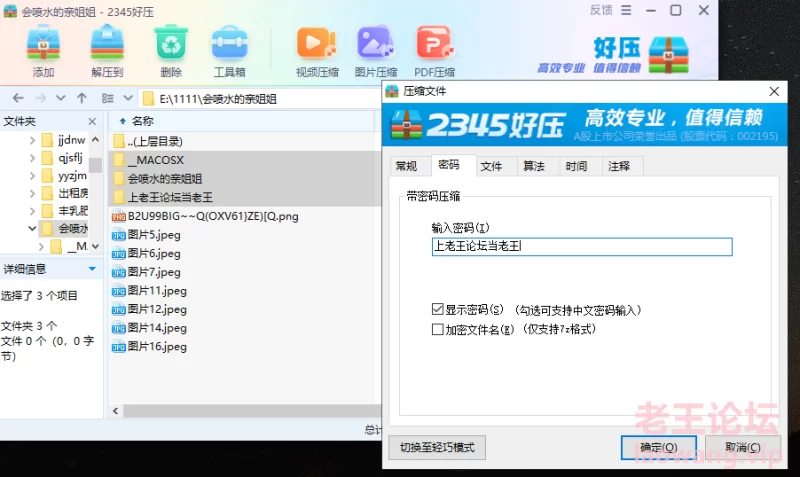Image resolution: width=800 pixels, height=477 pixels.
Task: Expand the qjsflj folder node
Action: point(32,158)
